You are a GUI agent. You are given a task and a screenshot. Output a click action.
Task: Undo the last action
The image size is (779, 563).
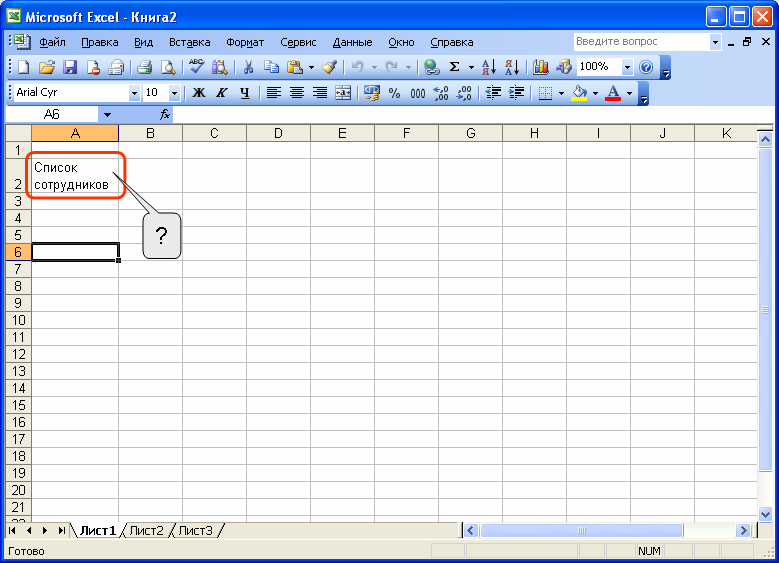click(x=357, y=67)
